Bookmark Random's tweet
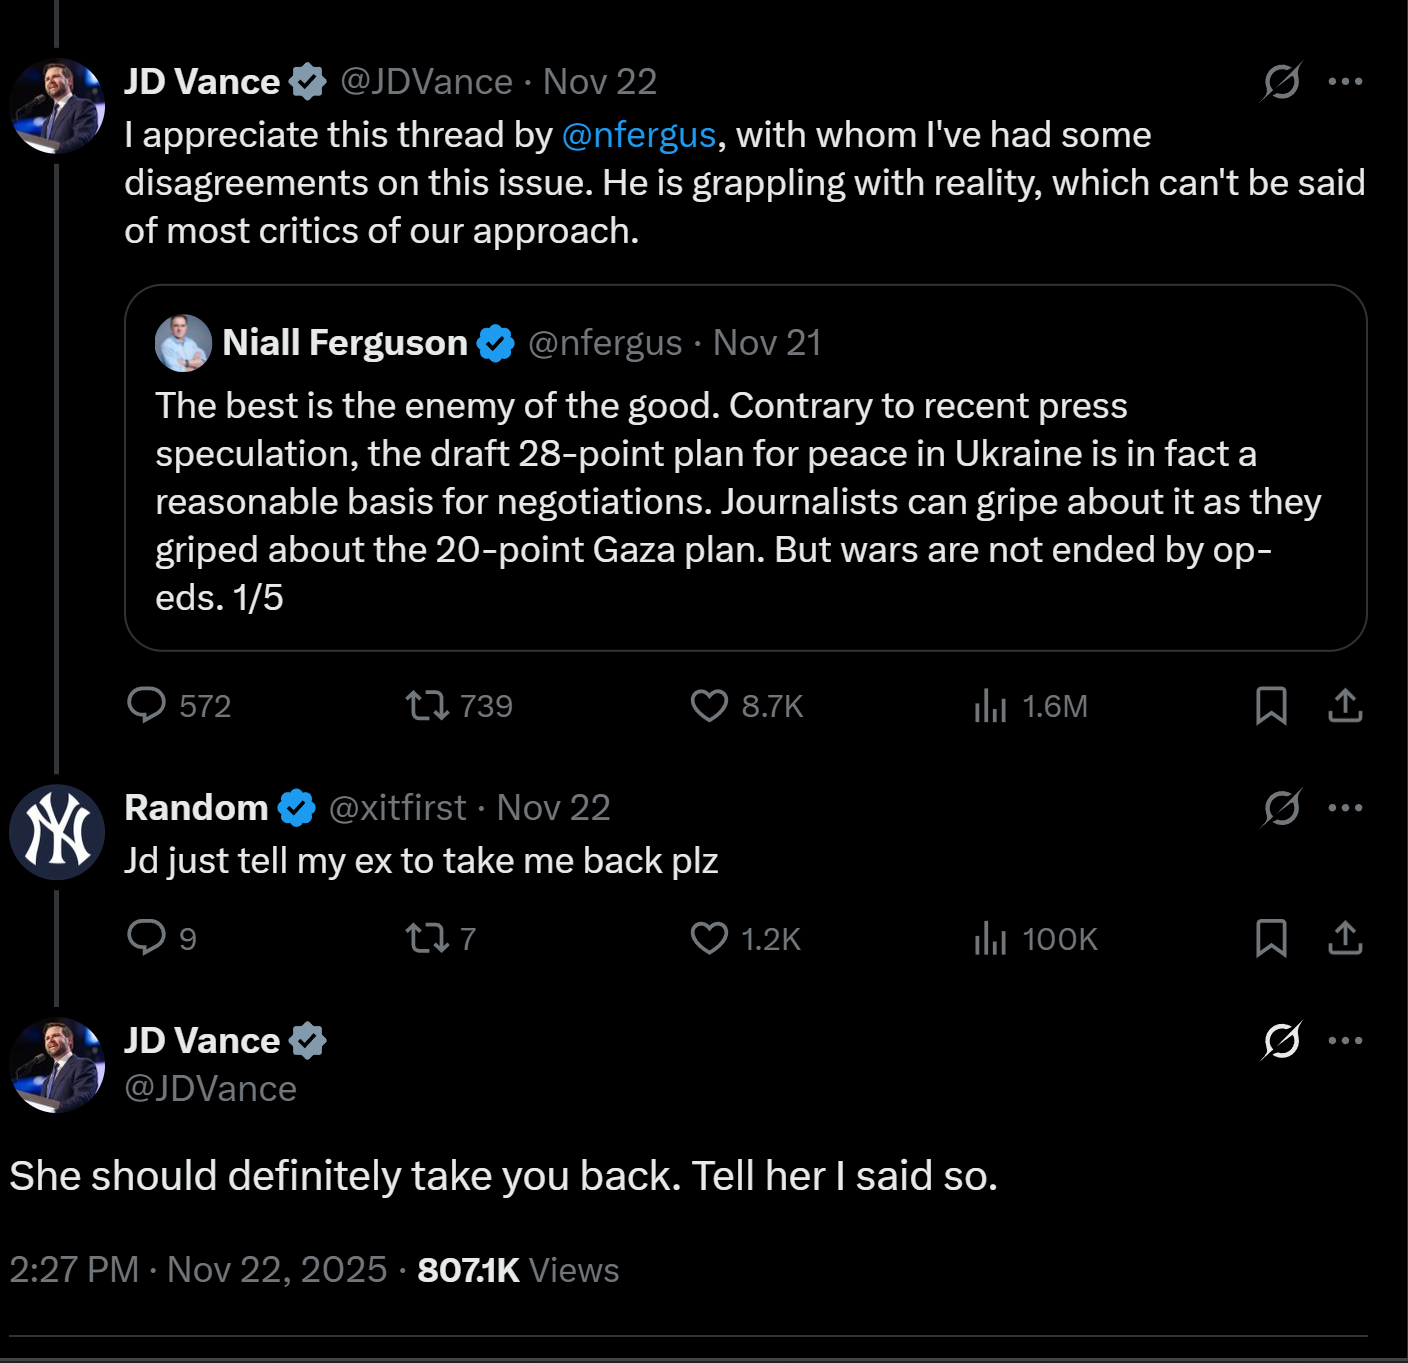The image size is (1408, 1363). click(x=1271, y=937)
